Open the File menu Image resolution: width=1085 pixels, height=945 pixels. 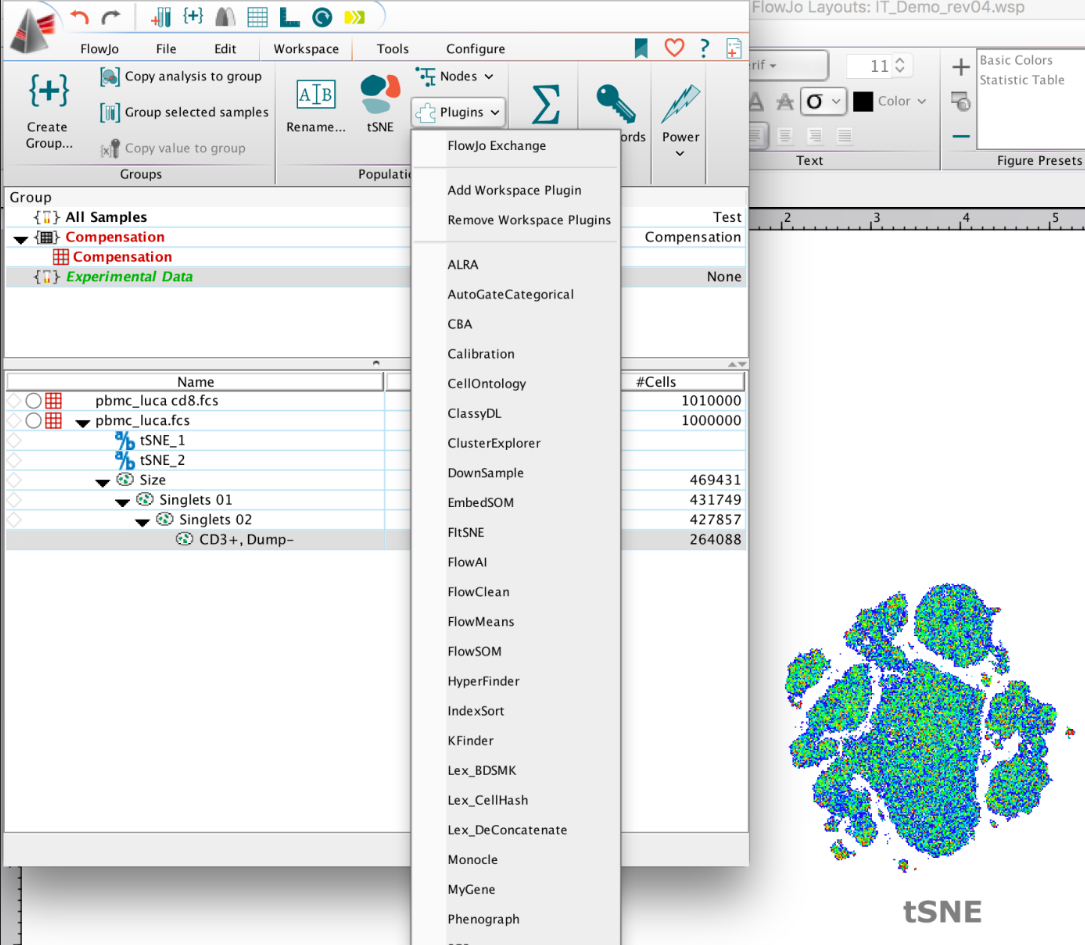(x=166, y=48)
